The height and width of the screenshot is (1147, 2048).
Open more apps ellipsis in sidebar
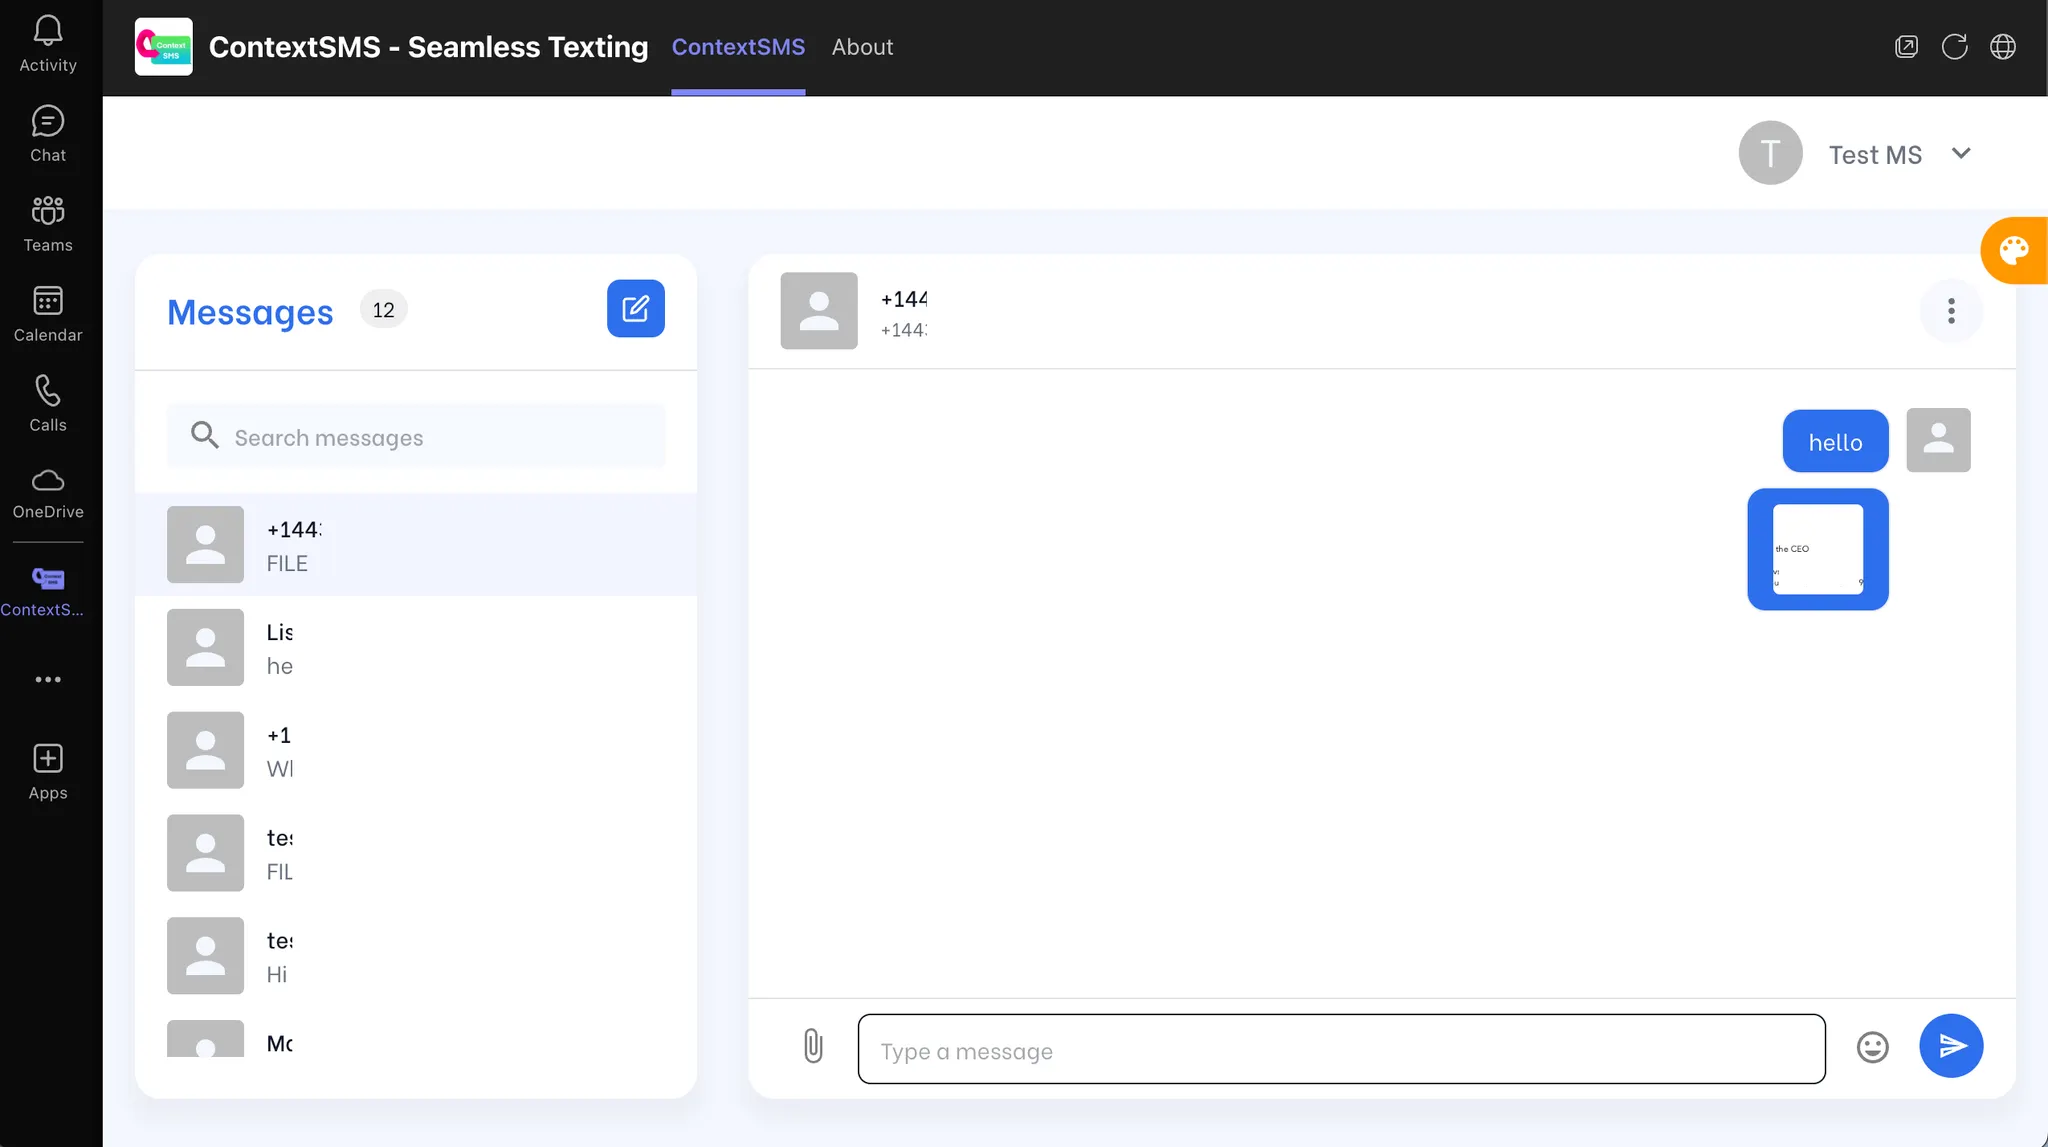[48, 679]
